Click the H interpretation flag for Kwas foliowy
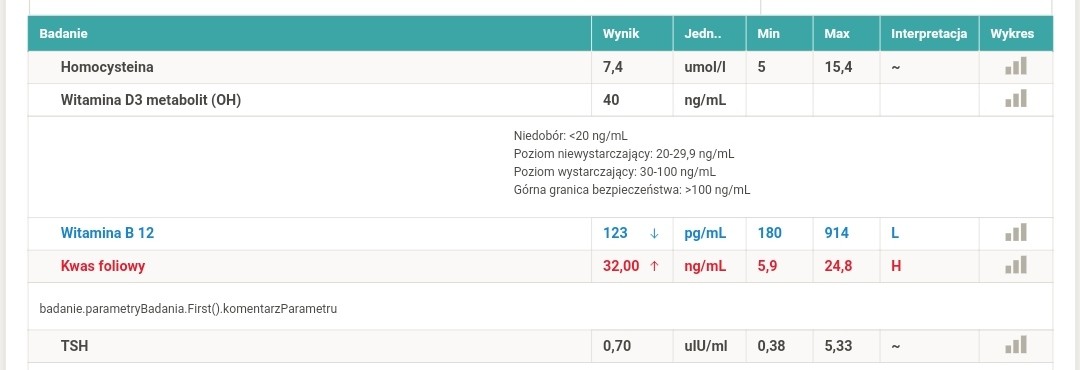1080x370 pixels. click(896, 265)
